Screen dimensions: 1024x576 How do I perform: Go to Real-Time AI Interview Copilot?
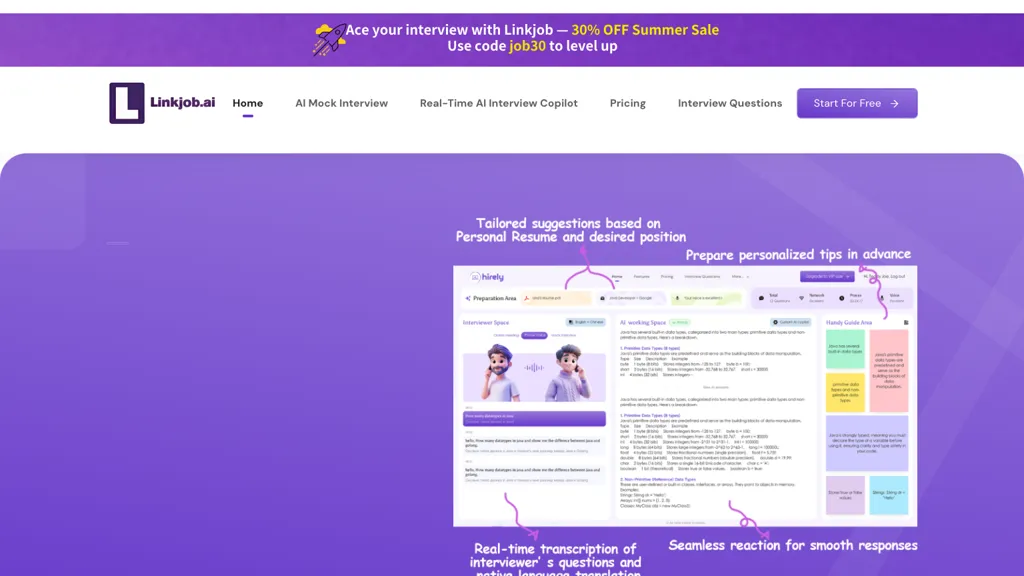coord(499,103)
